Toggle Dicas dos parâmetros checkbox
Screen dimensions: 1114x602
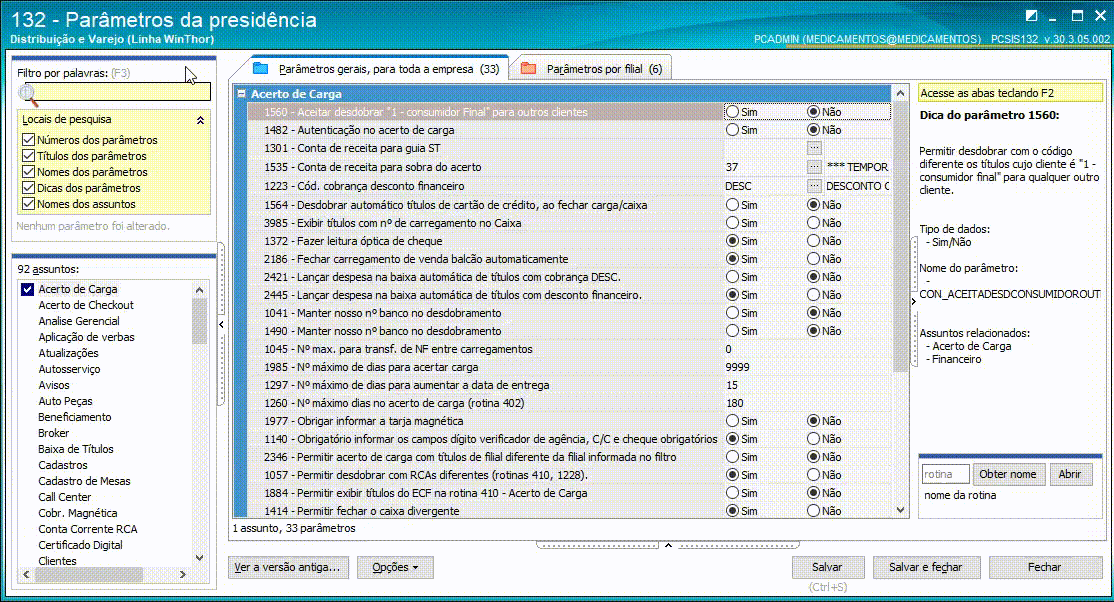coord(28,188)
